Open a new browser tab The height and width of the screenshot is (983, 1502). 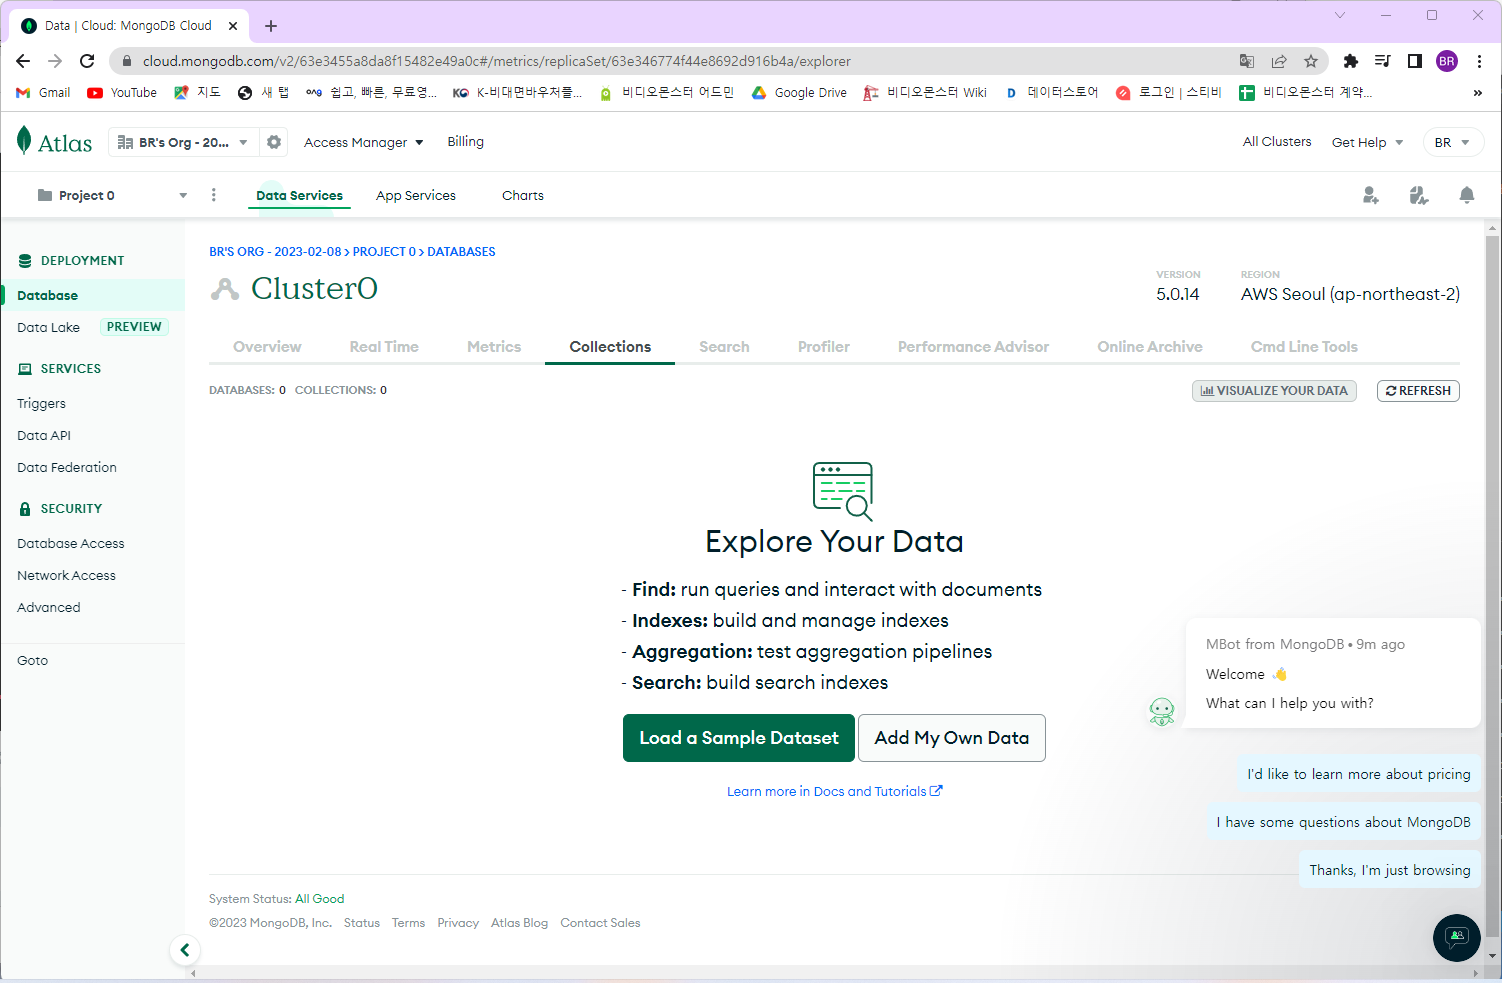[271, 26]
